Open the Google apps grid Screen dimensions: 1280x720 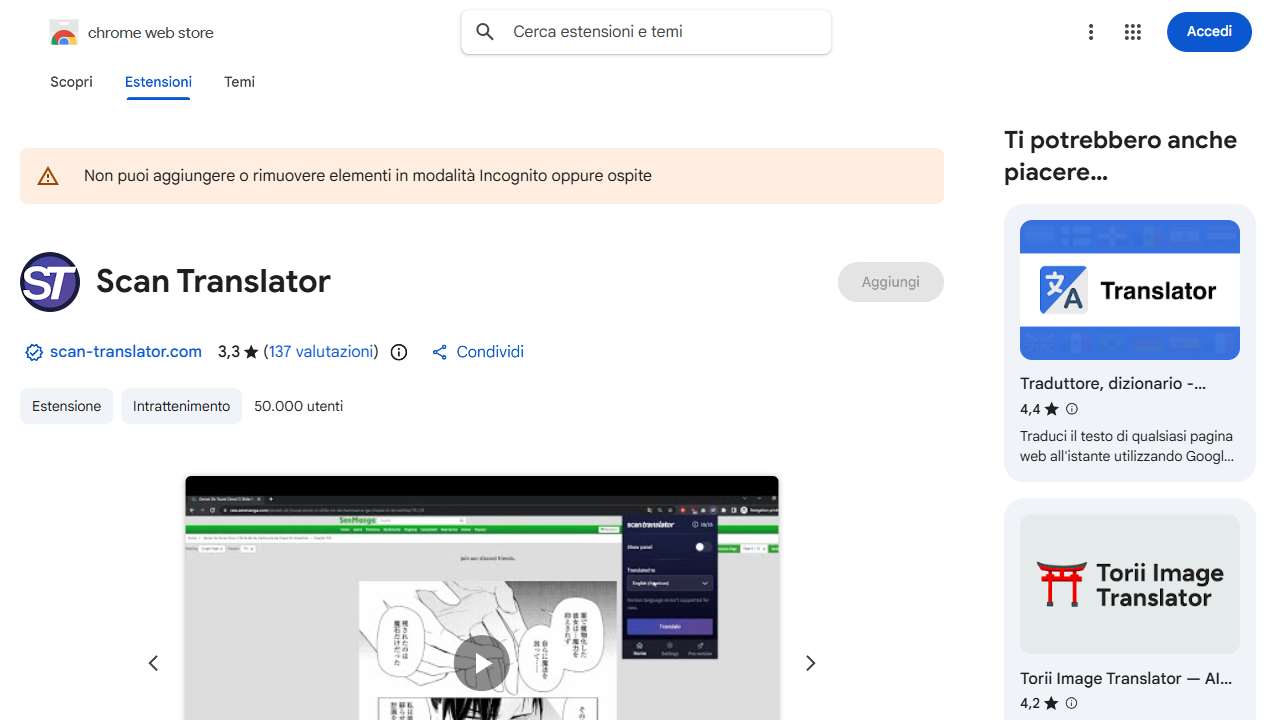pyautogui.click(x=1132, y=32)
